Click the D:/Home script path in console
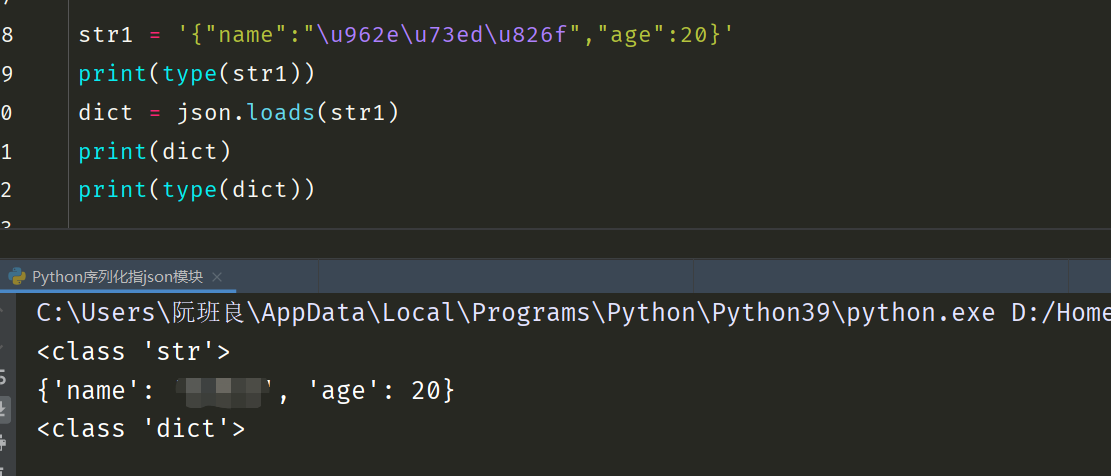This screenshot has width=1111, height=476. tap(1060, 313)
